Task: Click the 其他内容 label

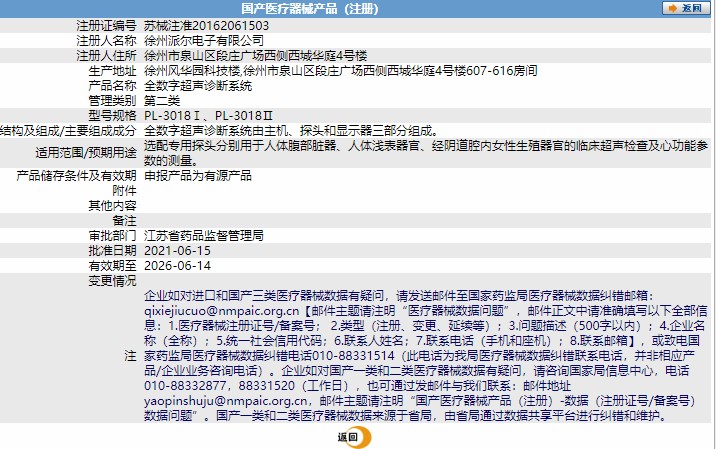Action: tap(112, 206)
